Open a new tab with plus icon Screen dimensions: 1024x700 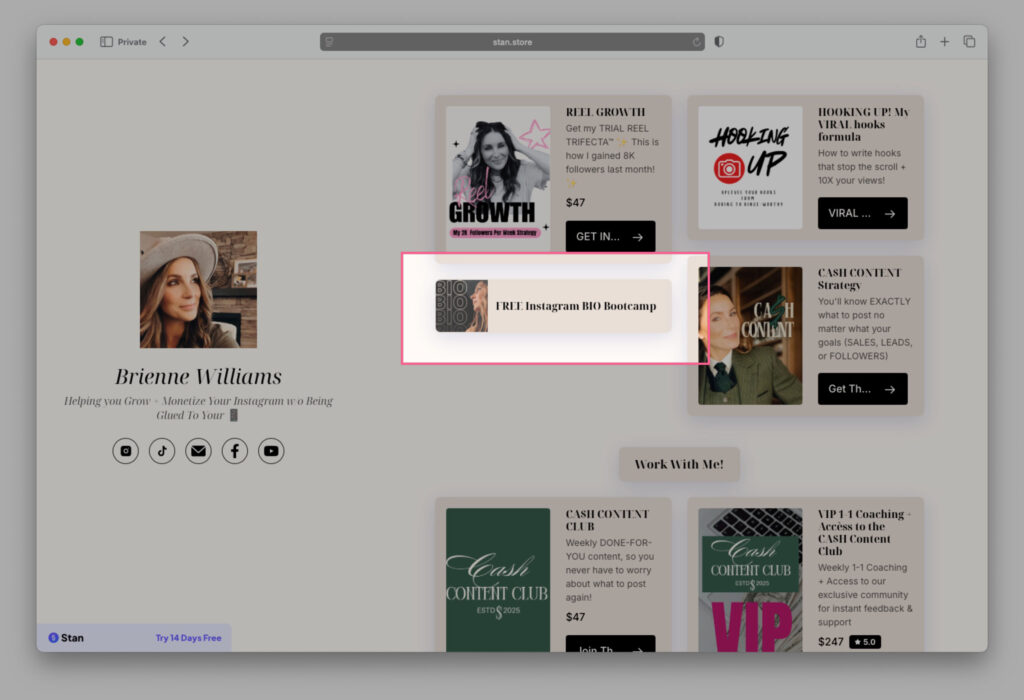coord(945,42)
